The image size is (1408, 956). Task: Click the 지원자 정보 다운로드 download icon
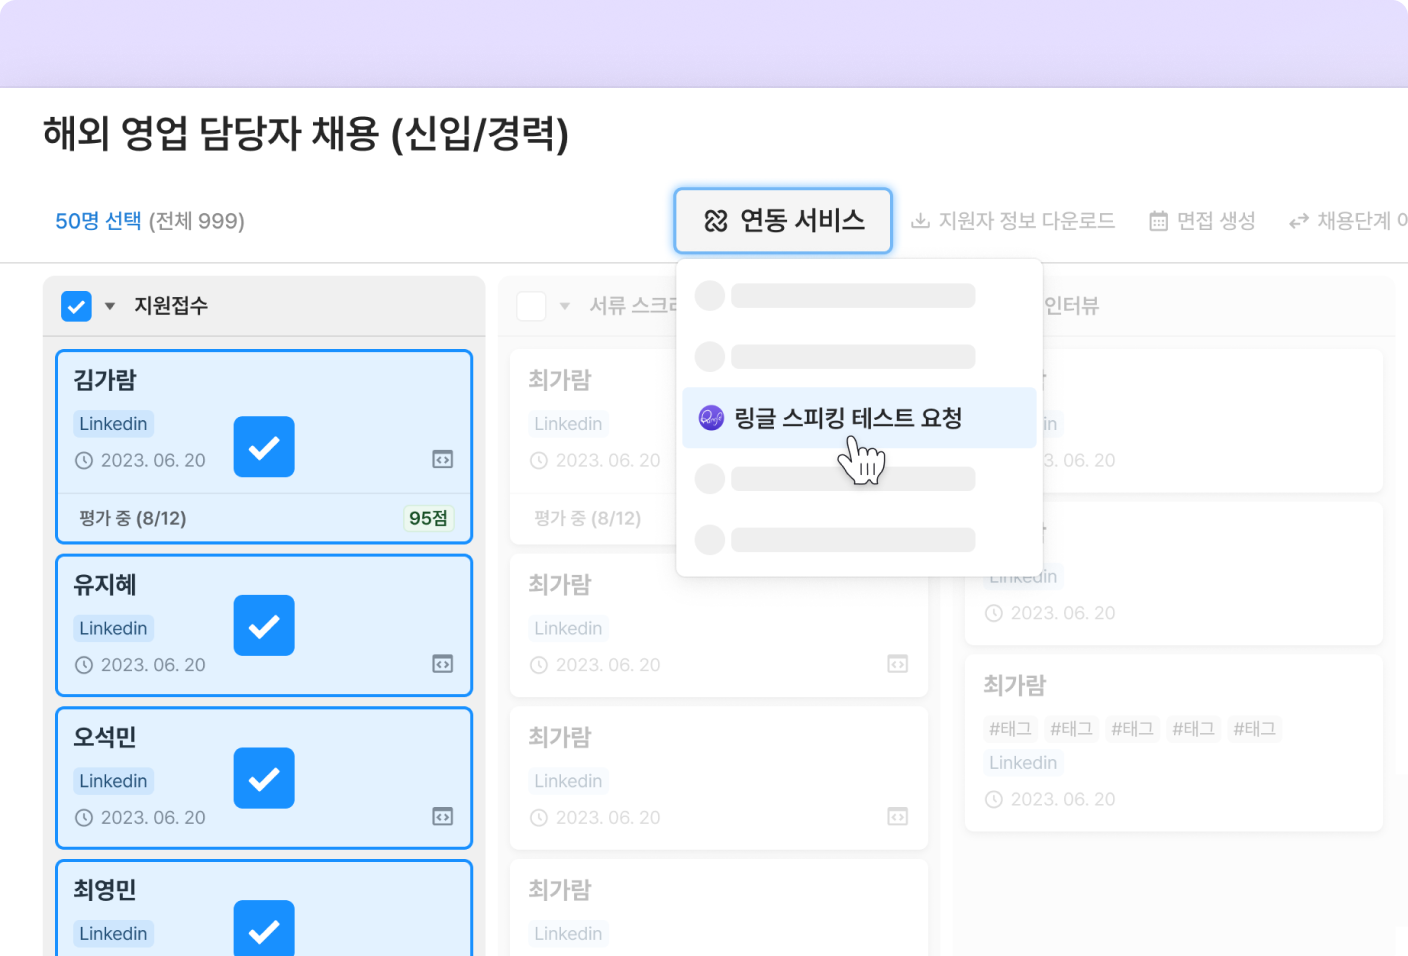coord(920,221)
